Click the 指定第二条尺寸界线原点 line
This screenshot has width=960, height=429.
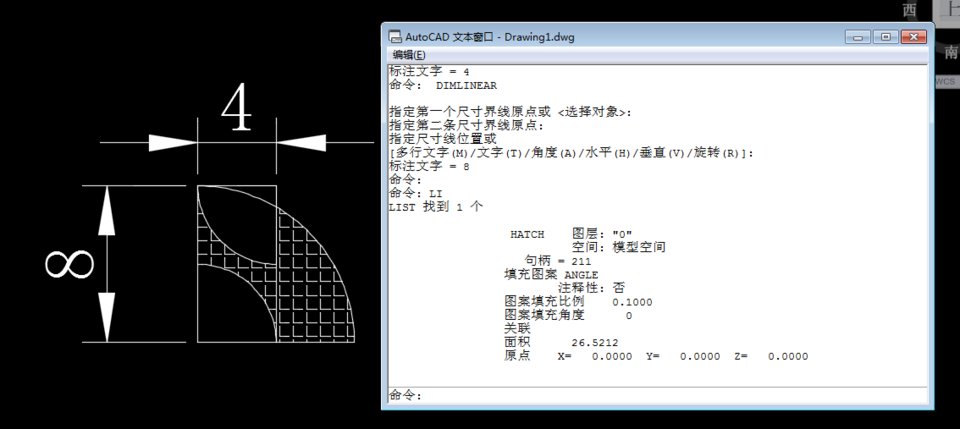[x=467, y=126]
